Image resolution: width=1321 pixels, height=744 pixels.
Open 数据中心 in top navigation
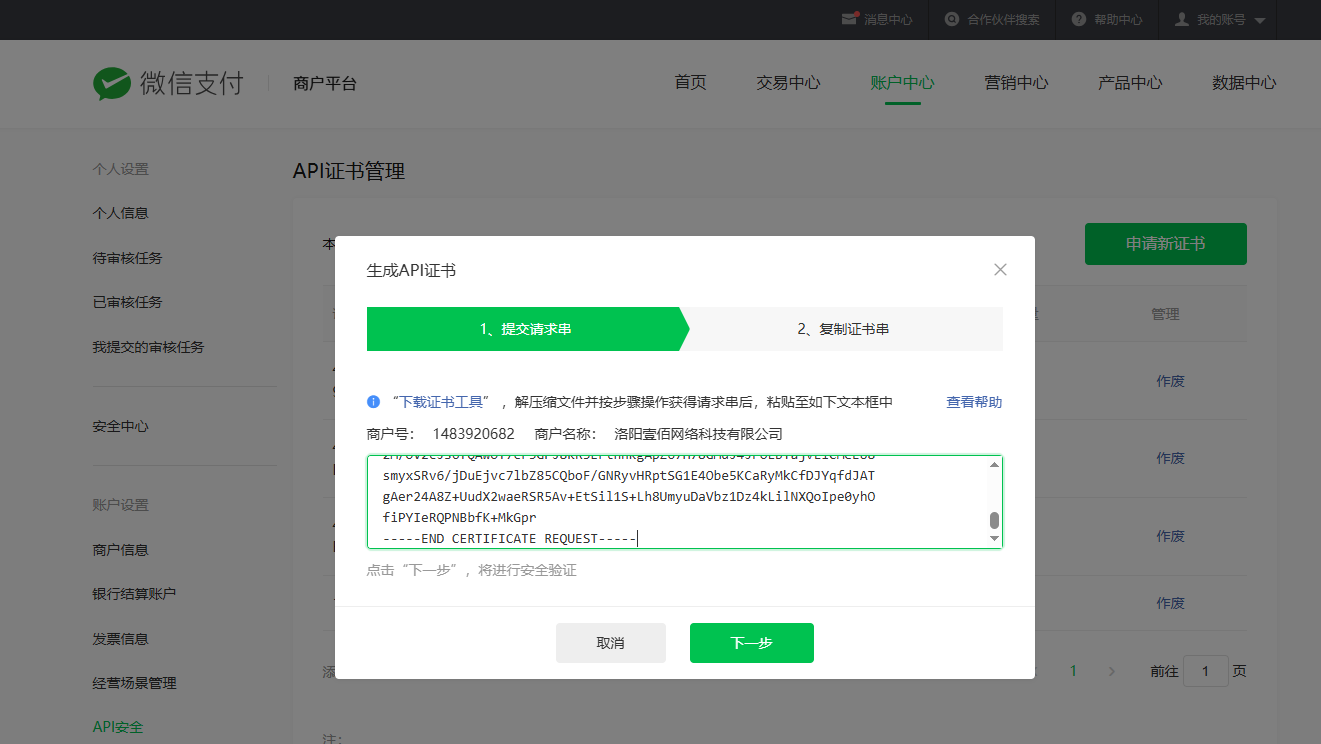tap(1244, 83)
